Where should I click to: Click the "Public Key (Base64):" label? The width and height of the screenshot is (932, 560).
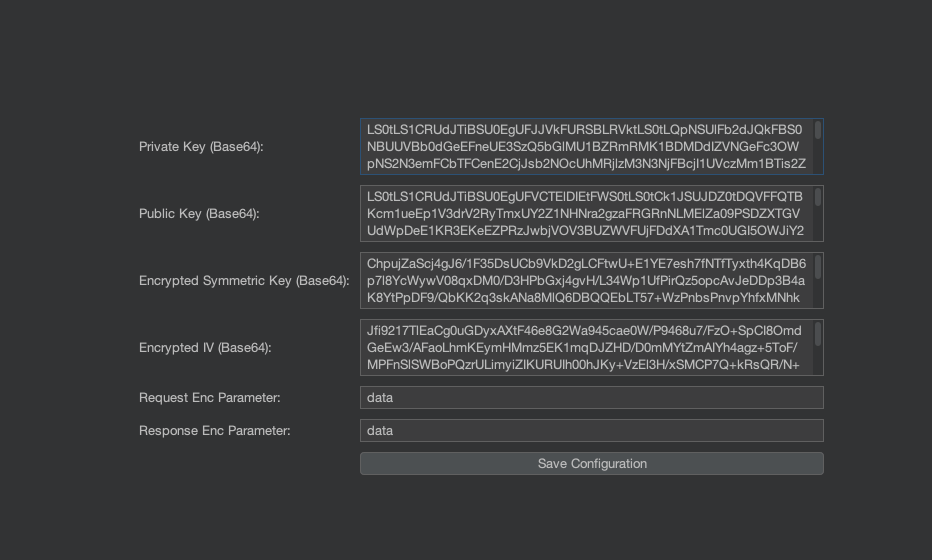point(199,214)
